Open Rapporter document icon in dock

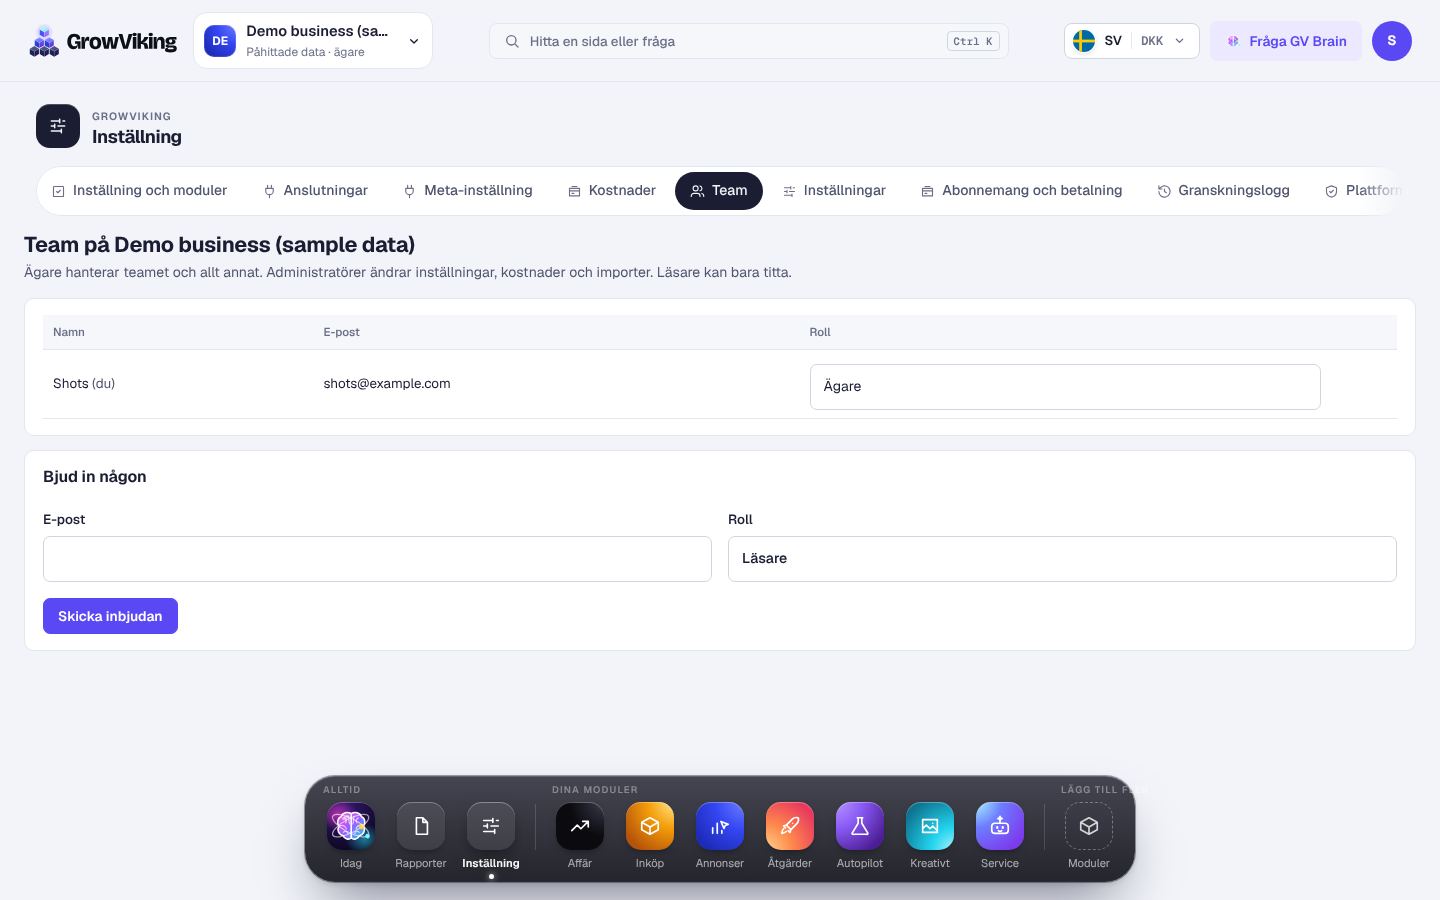(x=421, y=826)
